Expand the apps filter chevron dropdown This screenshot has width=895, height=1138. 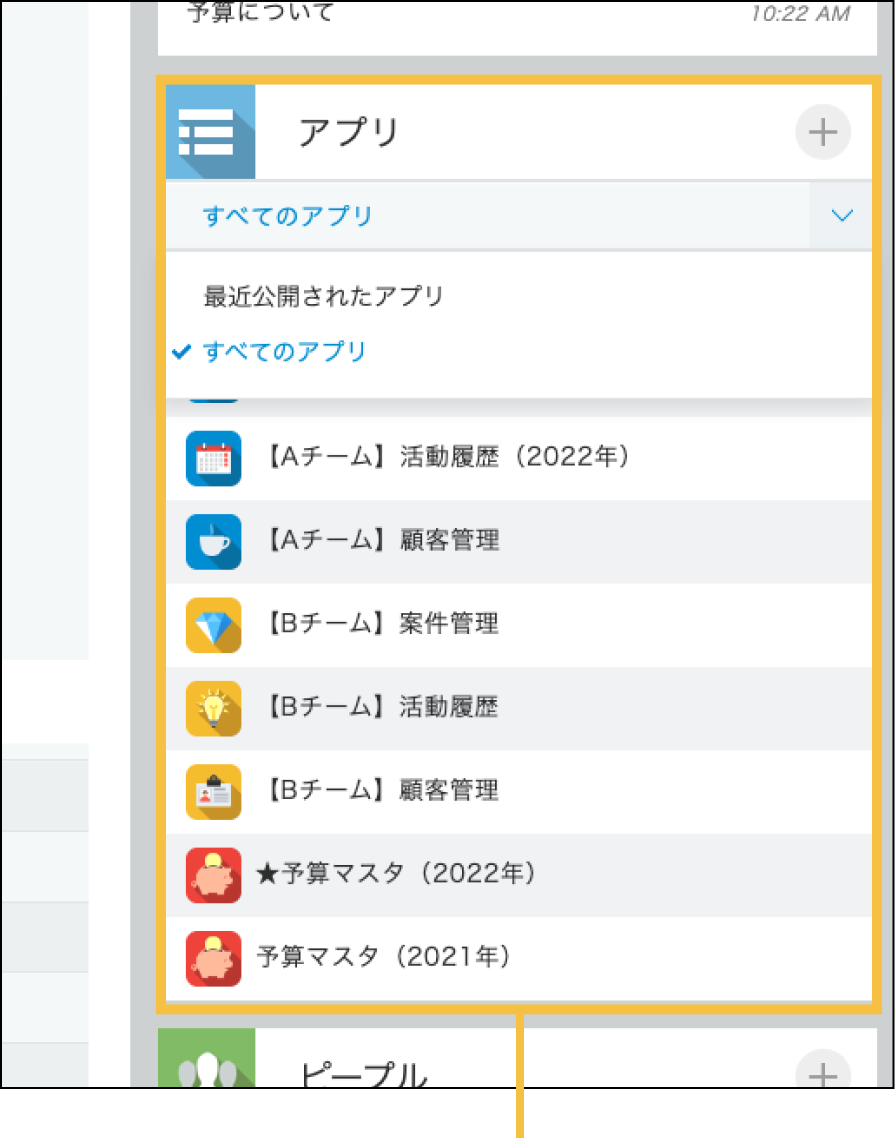841,215
